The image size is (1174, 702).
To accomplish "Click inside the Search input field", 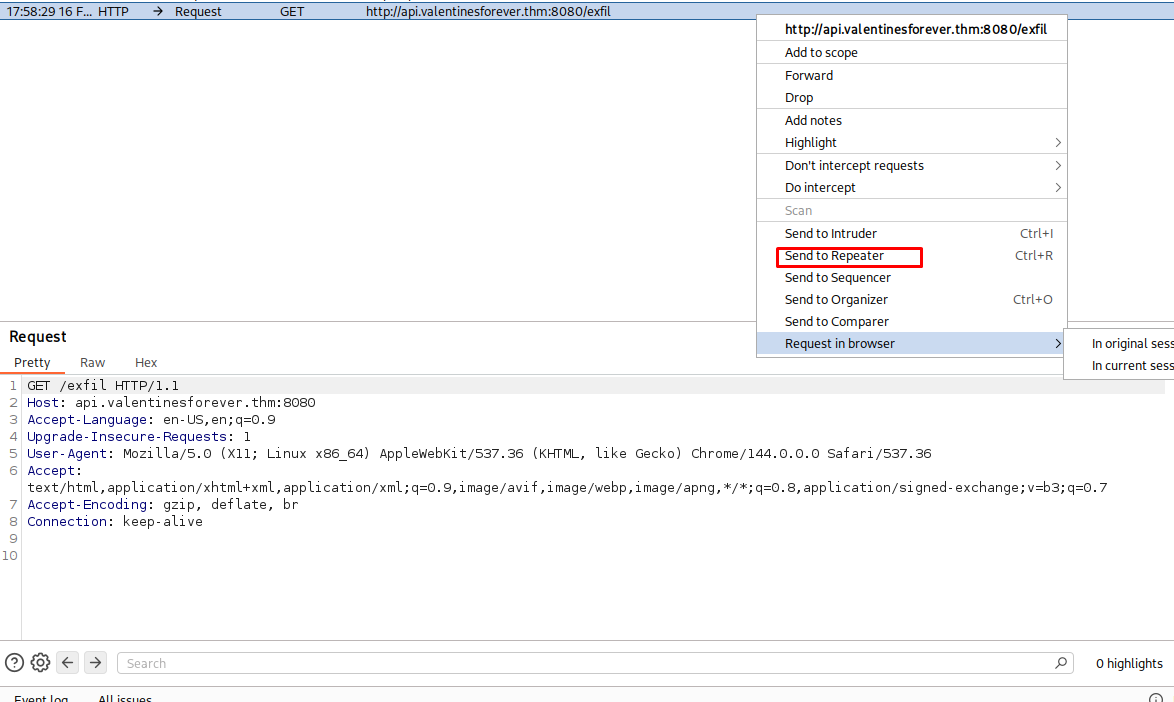I will click(x=580, y=663).
